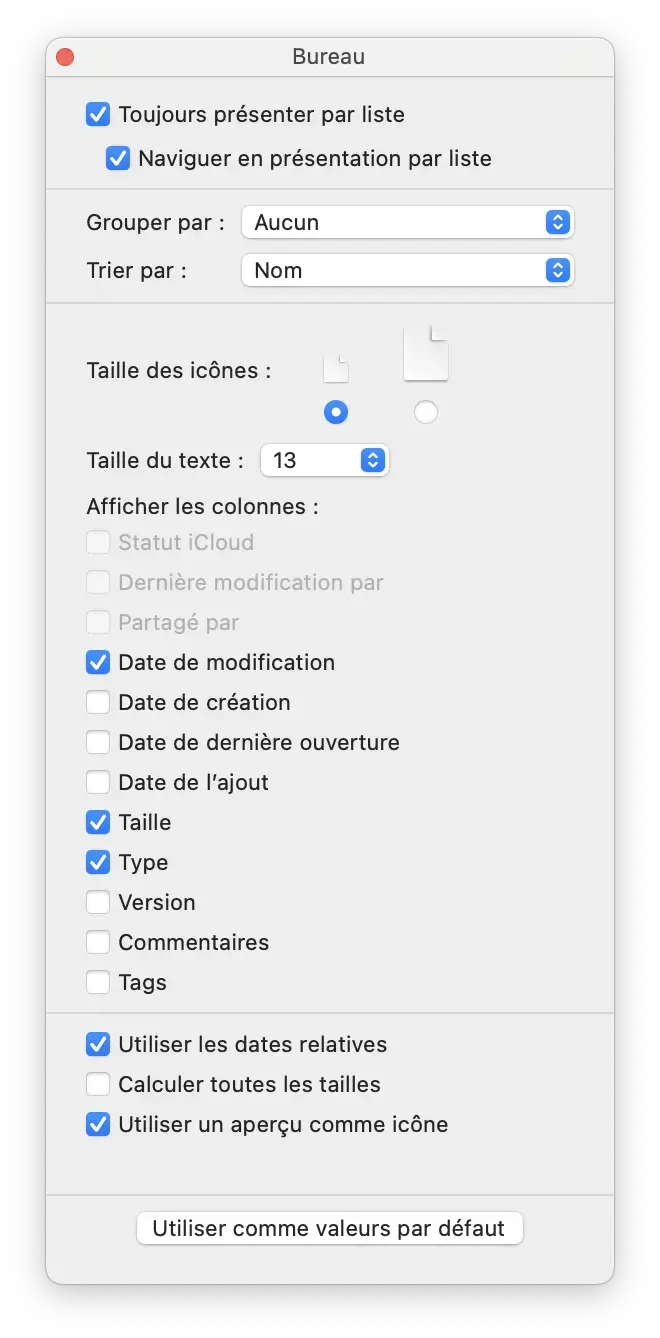This screenshot has height=1338, width=660.
Task: Uncheck the "Taille" column
Action: [x=98, y=822]
